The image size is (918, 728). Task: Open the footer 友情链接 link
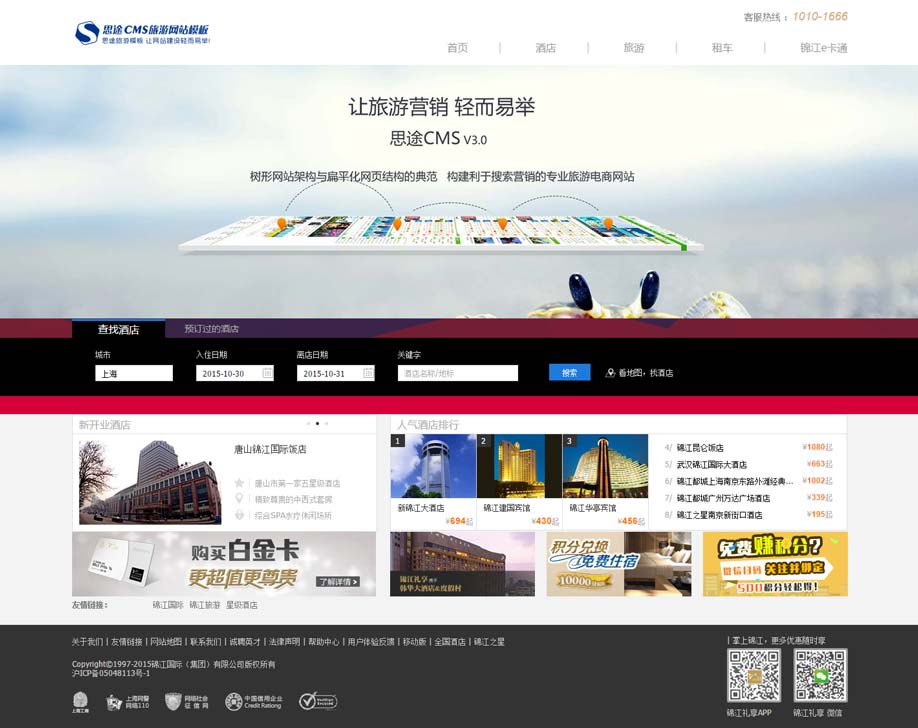[126, 642]
